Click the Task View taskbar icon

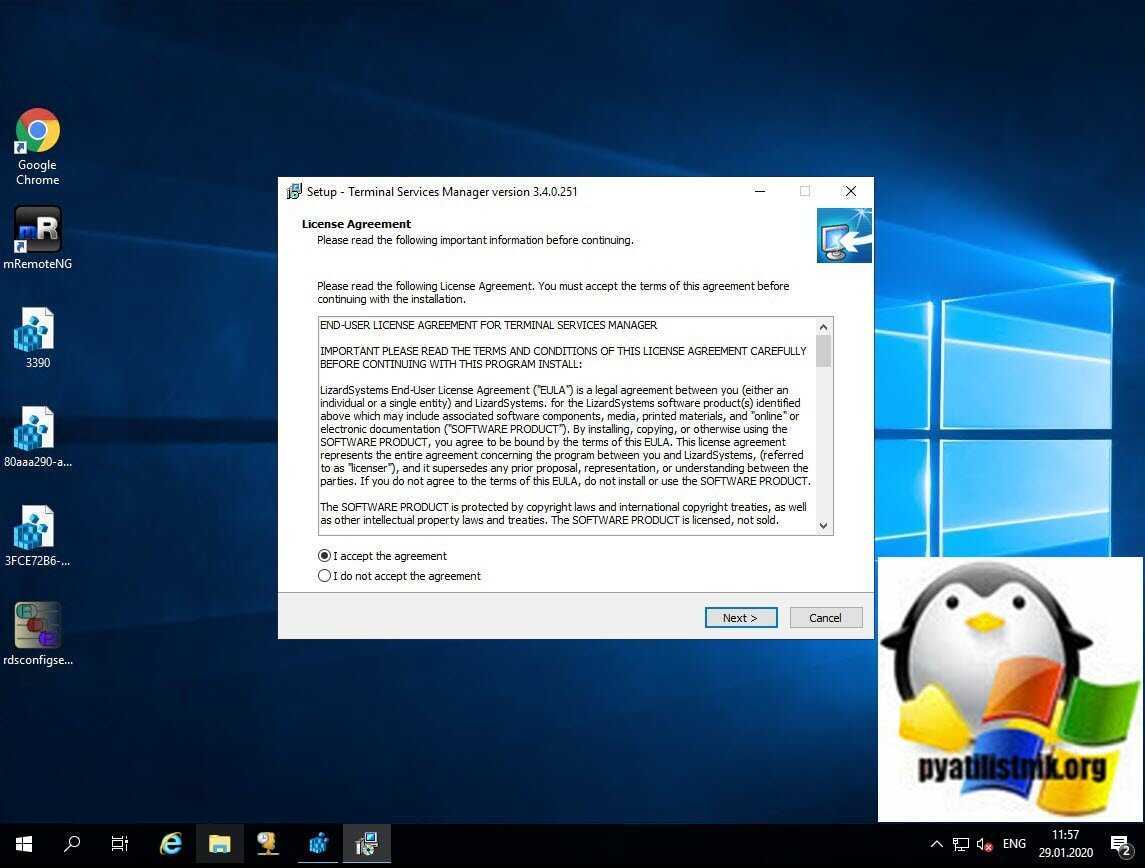(120, 844)
